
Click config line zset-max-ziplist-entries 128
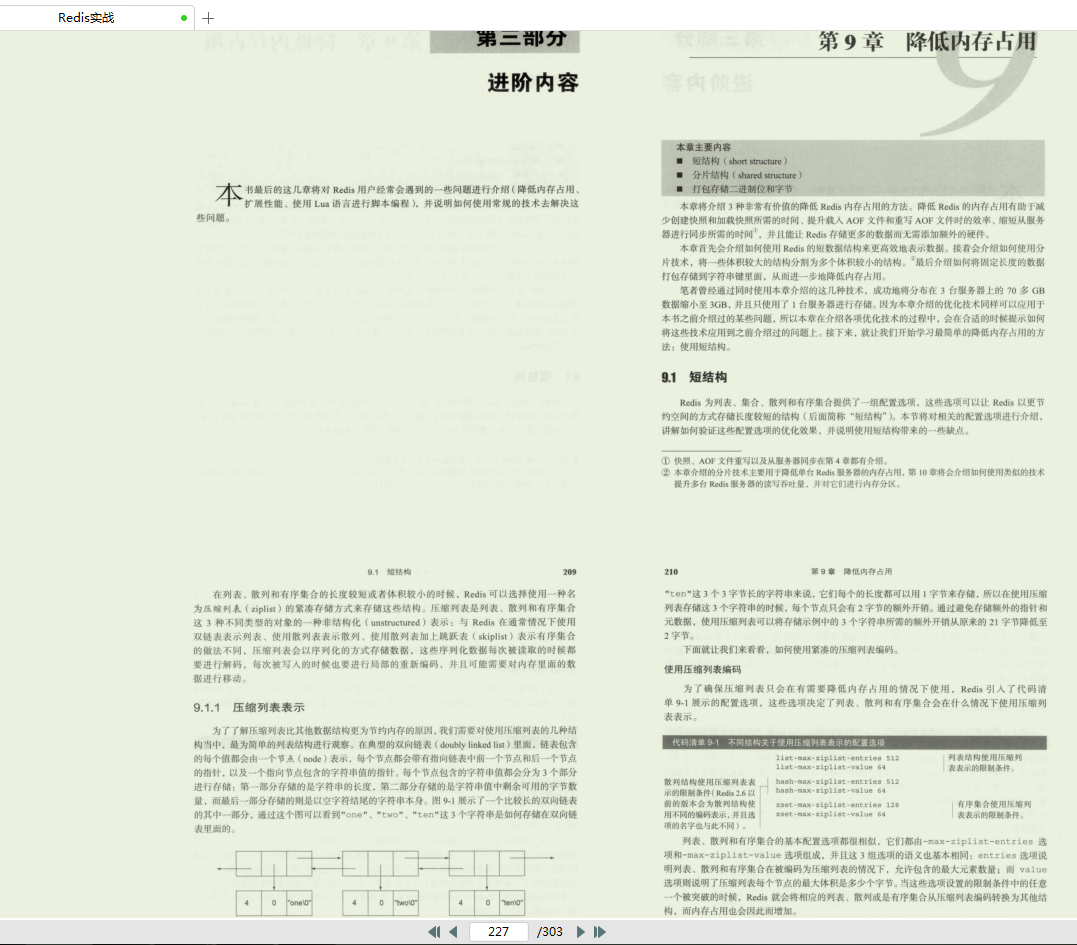tap(837, 805)
